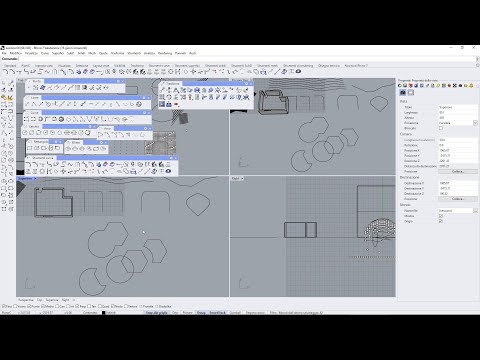
Task: Click the round globe icon ending the Linee toolbar
Action: click(x=139, y=104)
